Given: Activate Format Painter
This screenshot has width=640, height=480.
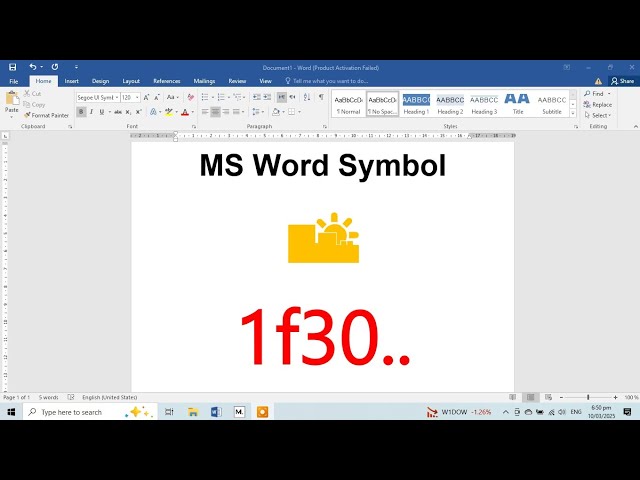Looking at the screenshot, I should [46, 116].
